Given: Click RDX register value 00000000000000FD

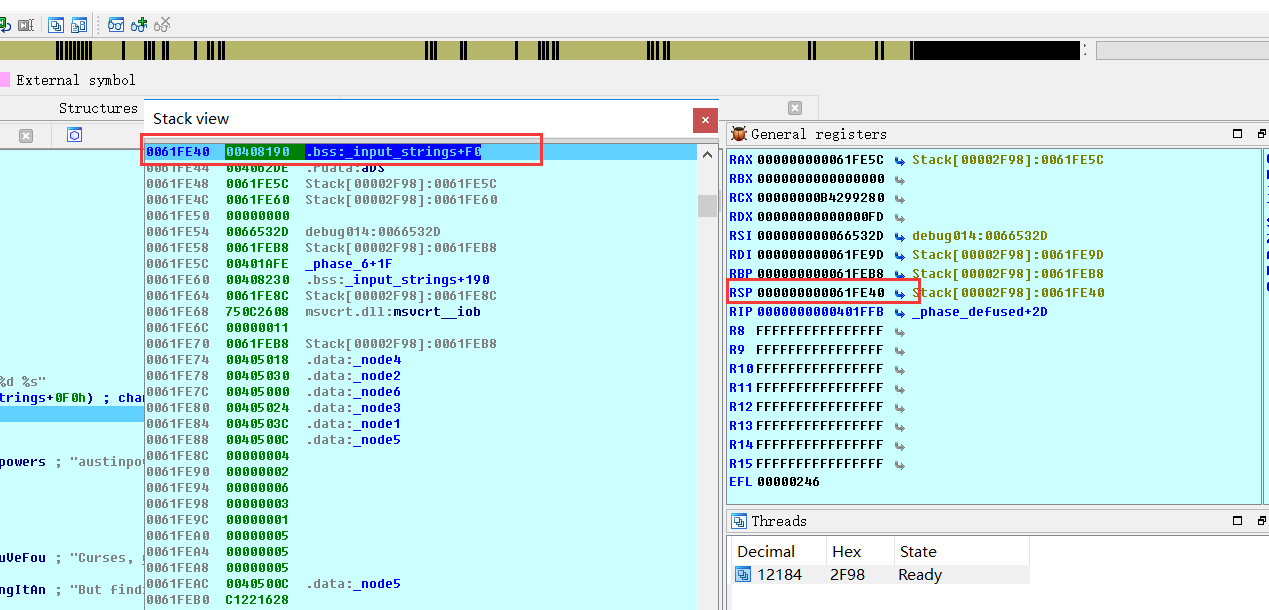Looking at the screenshot, I should (x=820, y=217).
